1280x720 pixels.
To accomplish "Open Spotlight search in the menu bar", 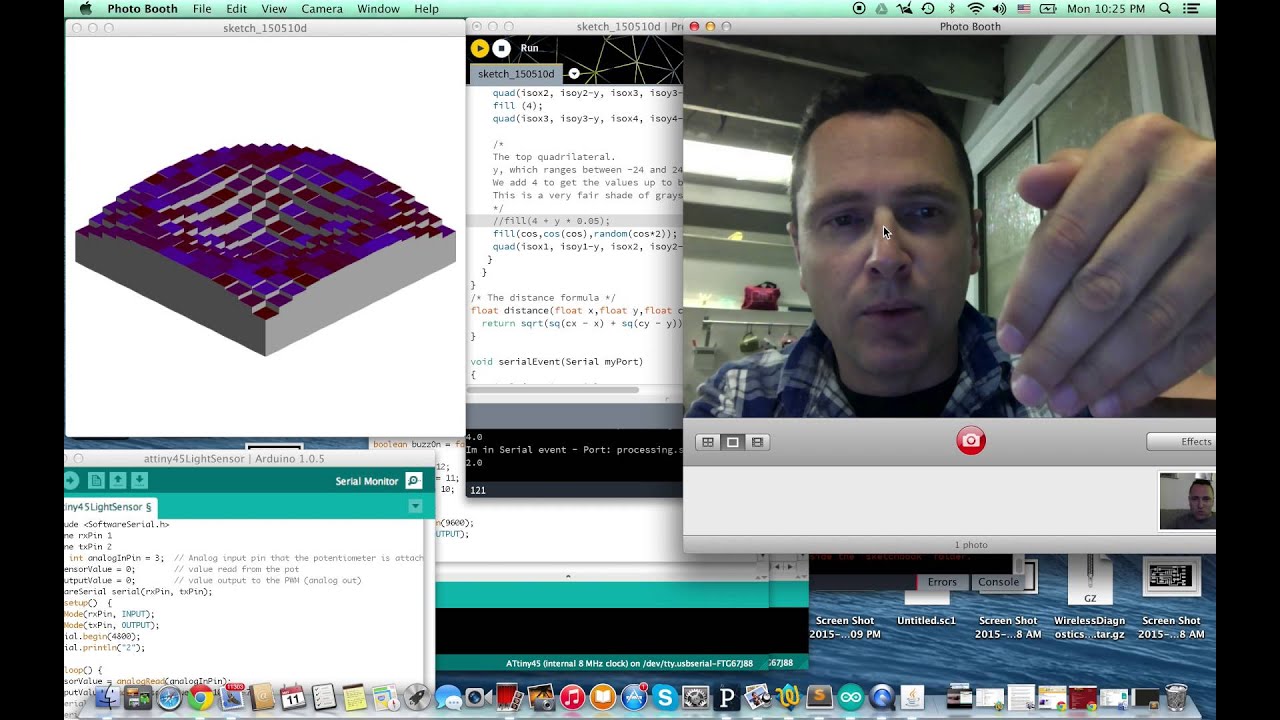I will (x=1165, y=9).
